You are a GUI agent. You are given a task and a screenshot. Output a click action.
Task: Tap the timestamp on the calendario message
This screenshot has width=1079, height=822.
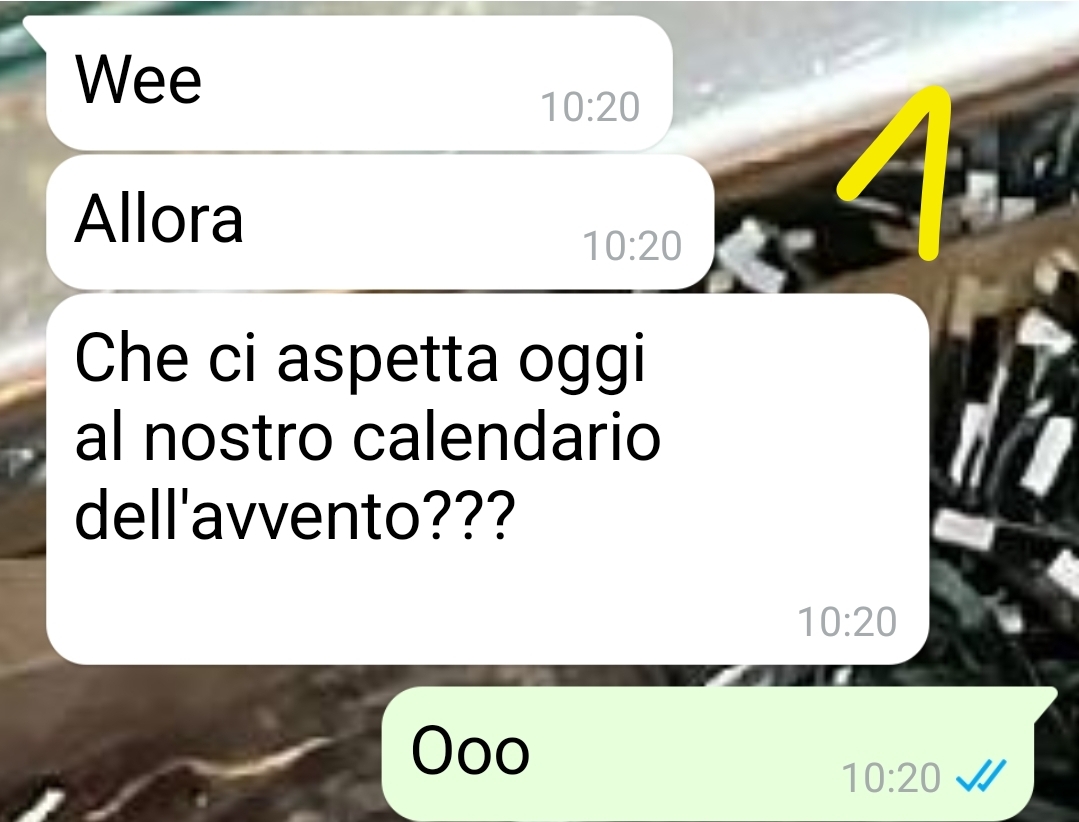pos(847,622)
